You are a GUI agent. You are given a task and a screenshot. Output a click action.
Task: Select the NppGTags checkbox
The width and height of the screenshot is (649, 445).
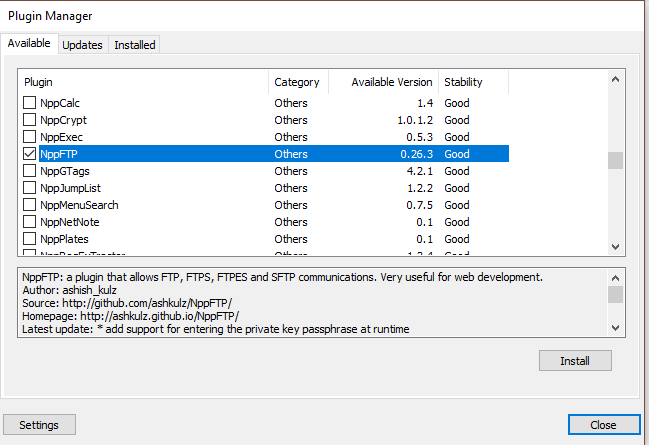(x=29, y=171)
